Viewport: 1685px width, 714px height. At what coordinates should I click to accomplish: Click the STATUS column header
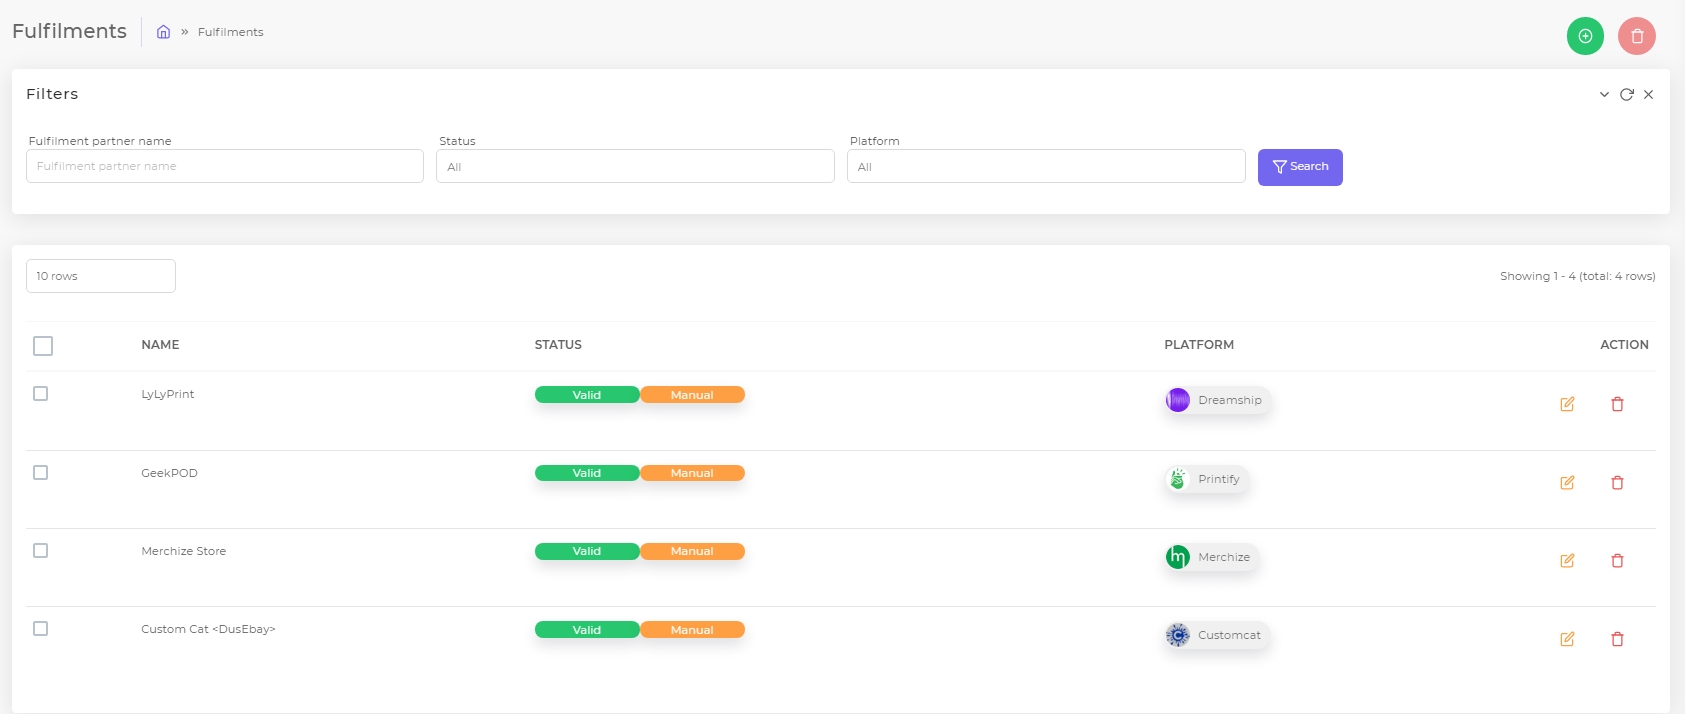tap(558, 345)
